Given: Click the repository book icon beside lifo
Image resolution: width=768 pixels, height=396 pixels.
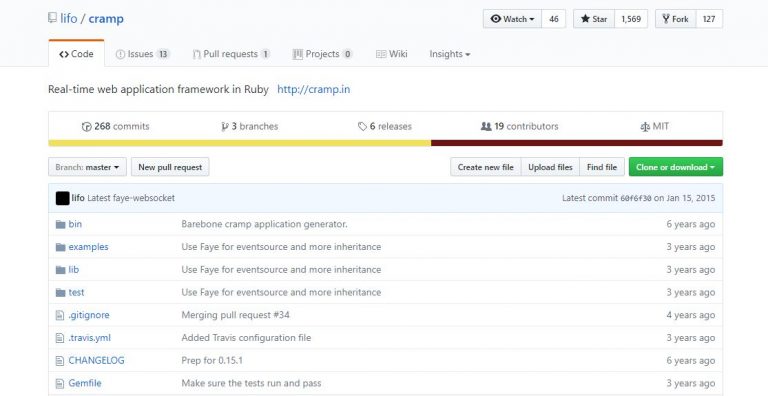Looking at the screenshot, I should point(52,18).
